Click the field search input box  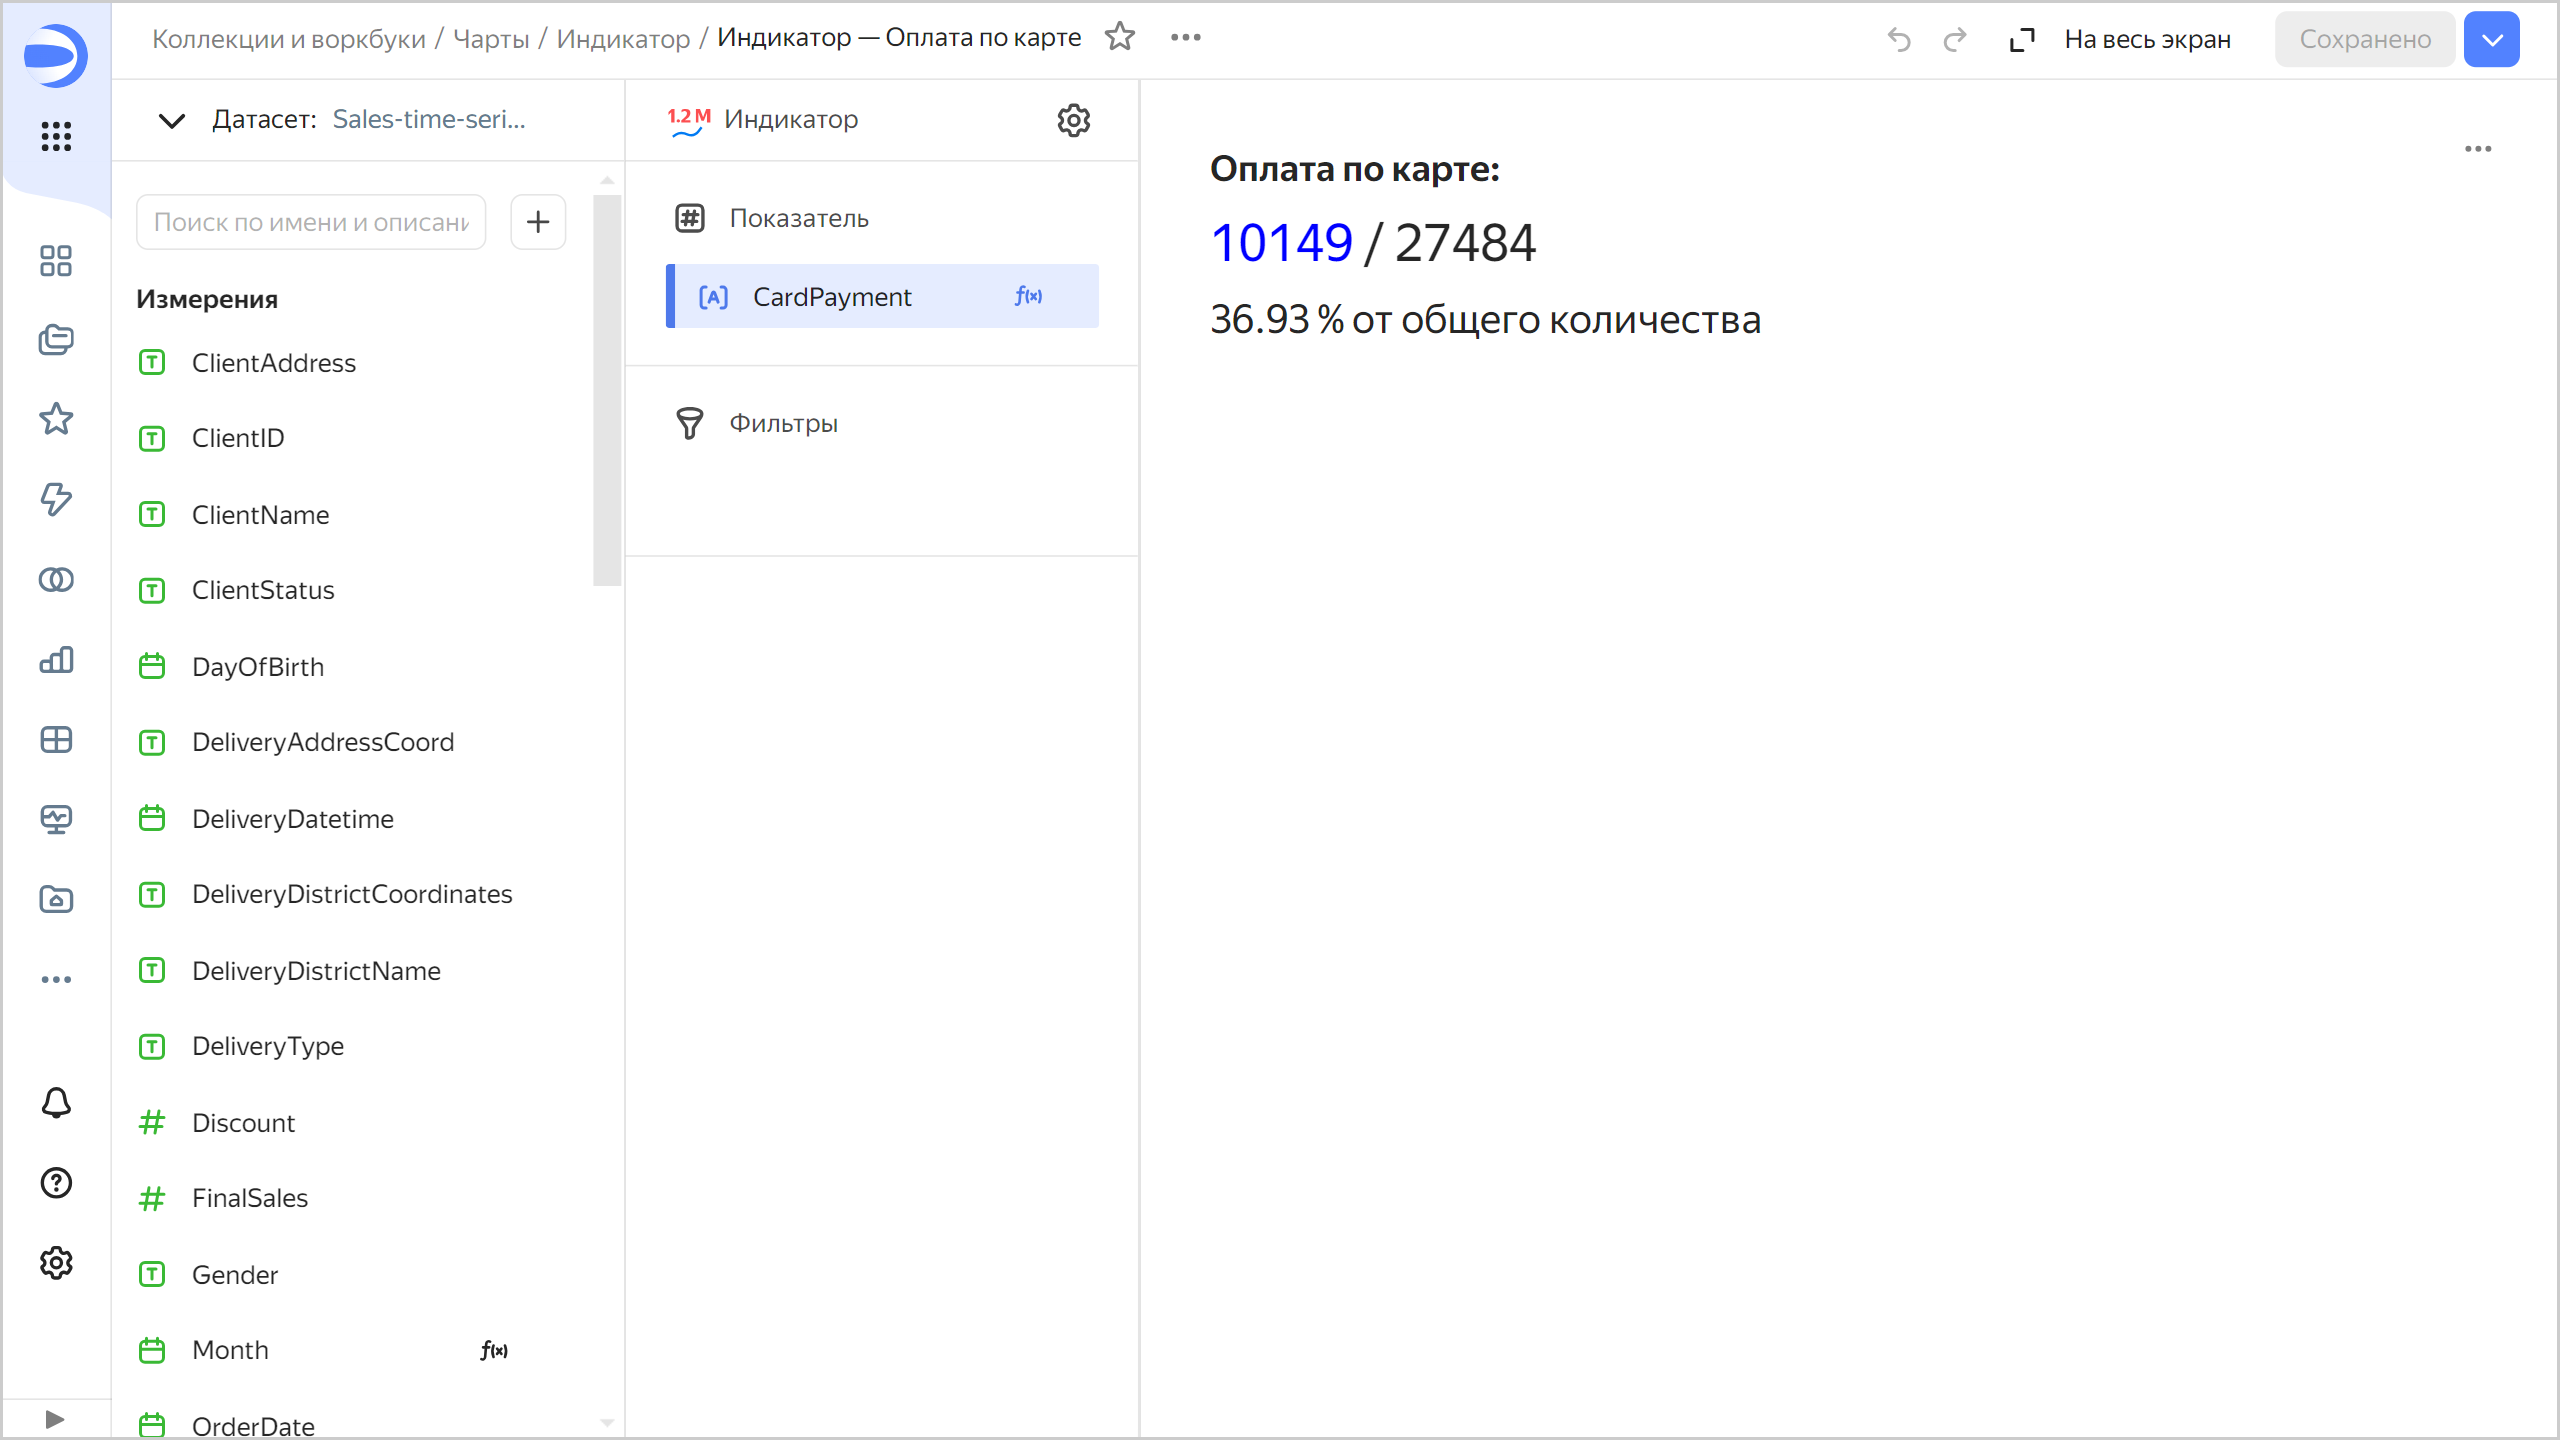click(x=311, y=222)
